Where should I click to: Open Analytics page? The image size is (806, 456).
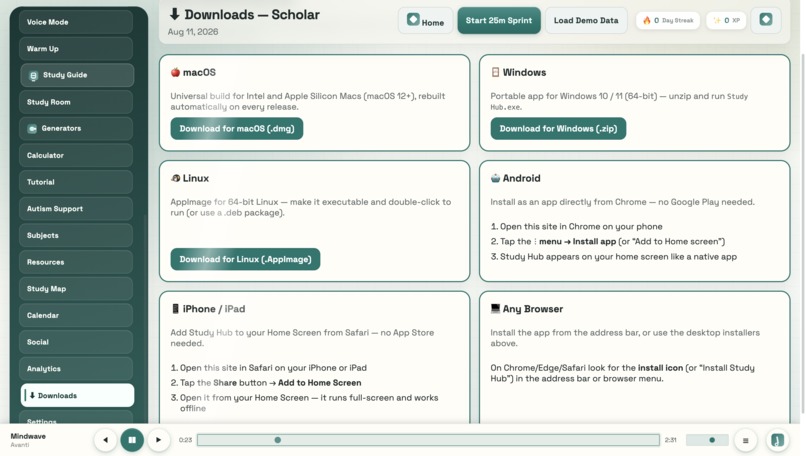click(x=76, y=369)
